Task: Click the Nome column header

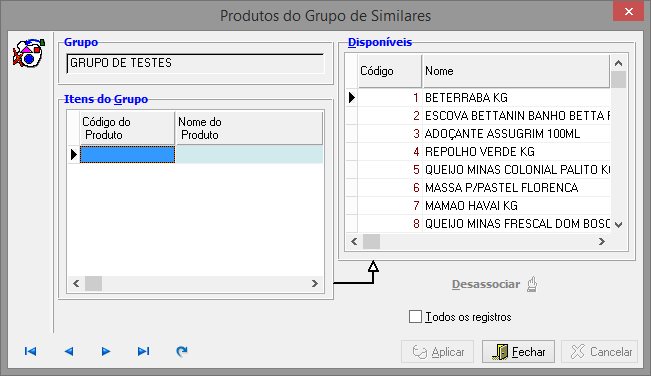Action: tap(516, 71)
